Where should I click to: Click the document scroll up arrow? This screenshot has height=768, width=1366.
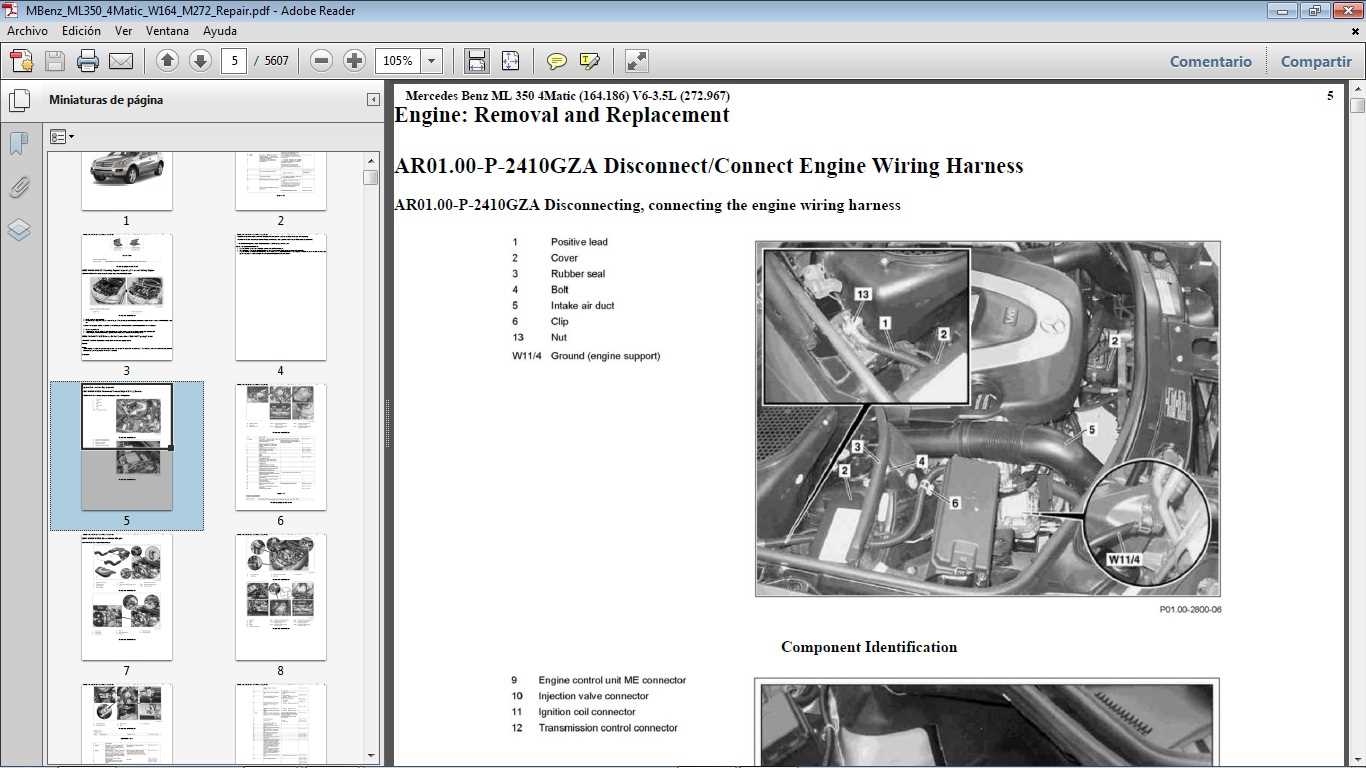(x=1357, y=89)
